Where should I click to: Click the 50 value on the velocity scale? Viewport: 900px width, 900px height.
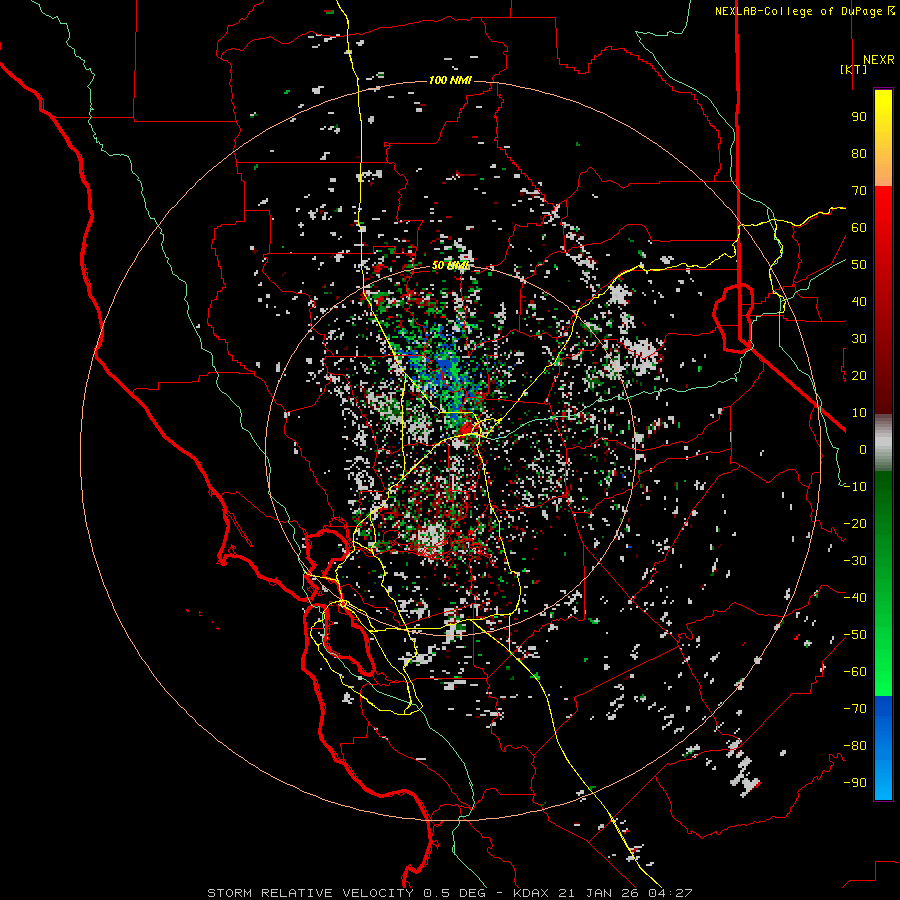click(859, 265)
